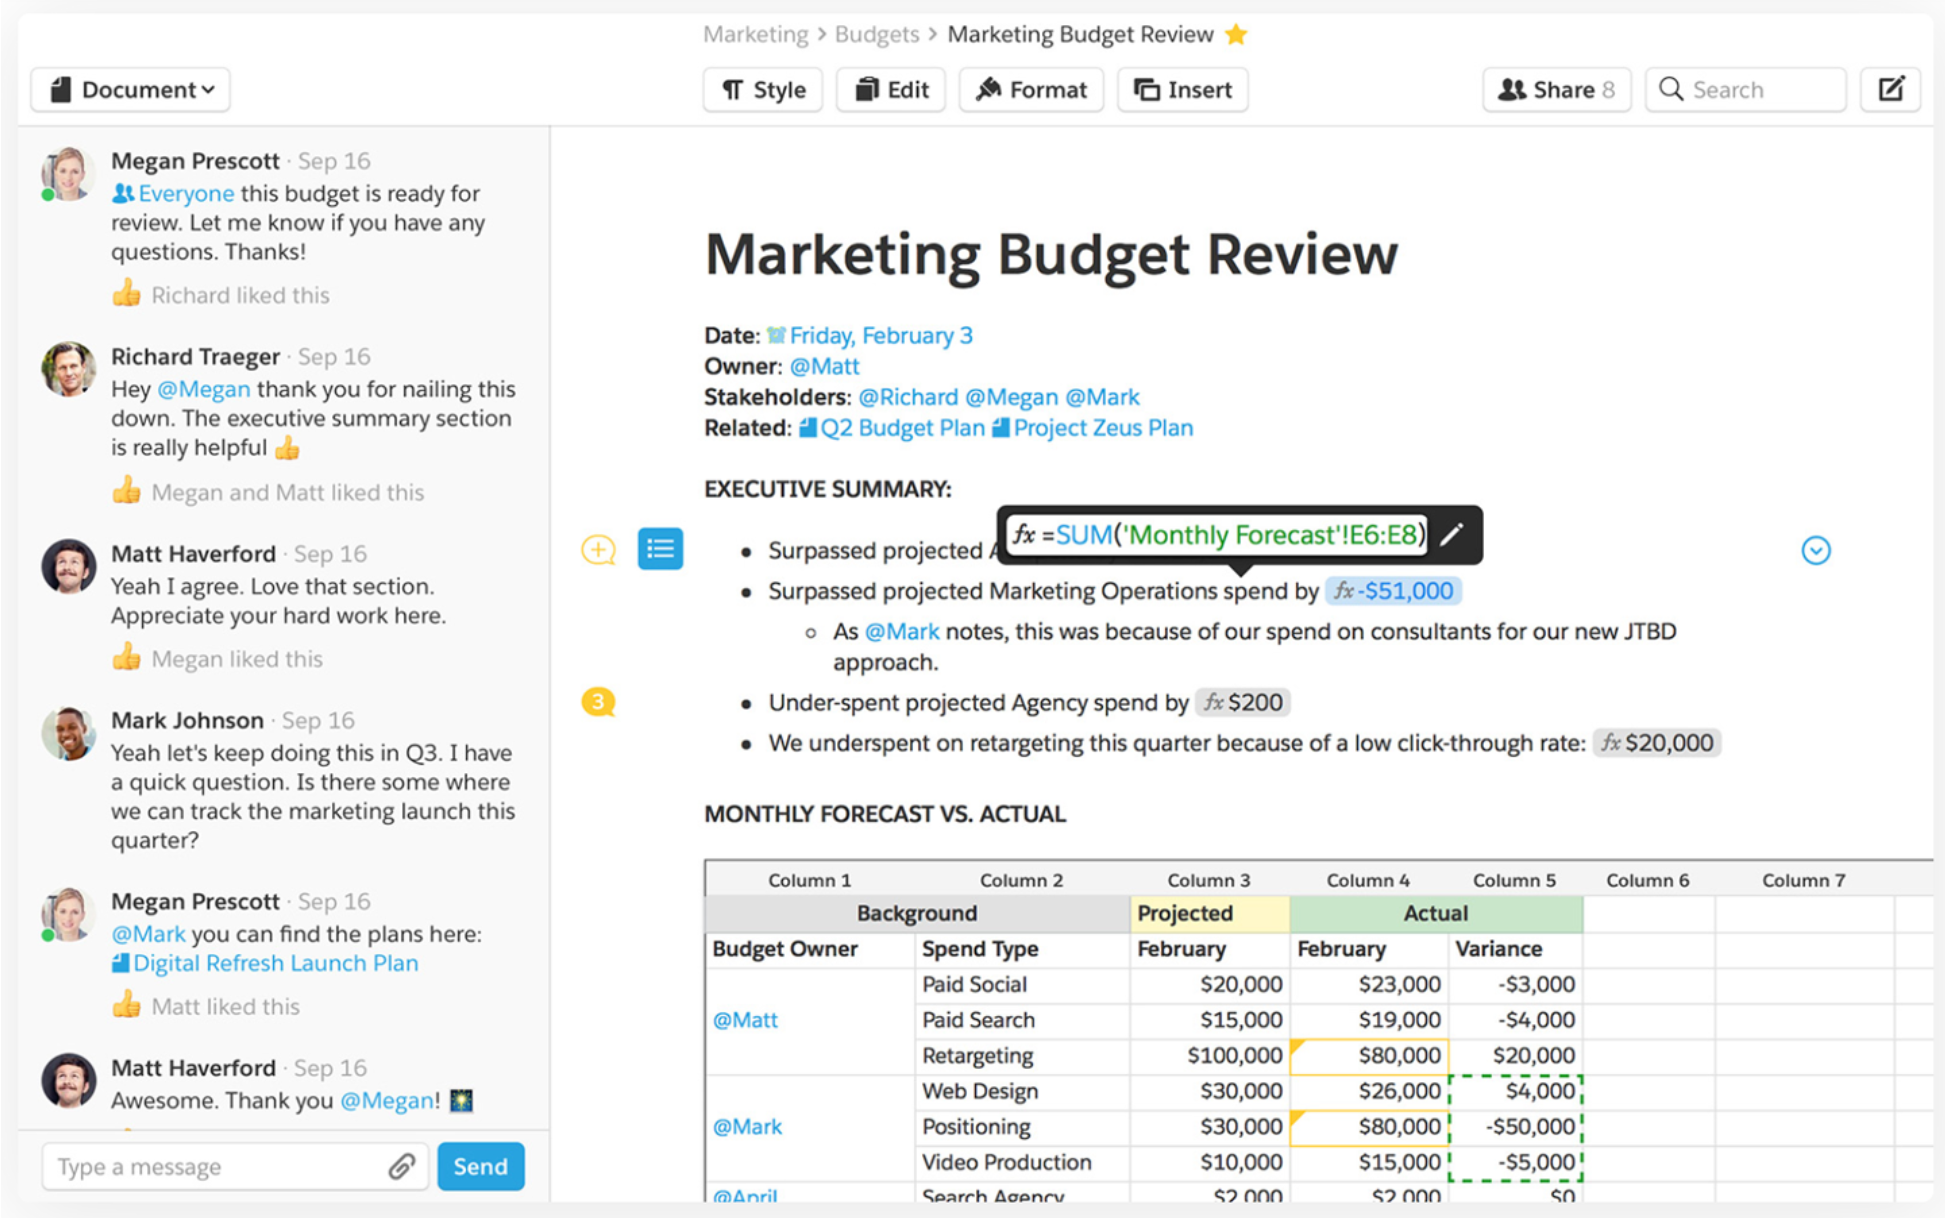The width and height of the screenshot is (1948, 1218).
Task: Open the comment bubble showing 3
Action: coord(598,702)
